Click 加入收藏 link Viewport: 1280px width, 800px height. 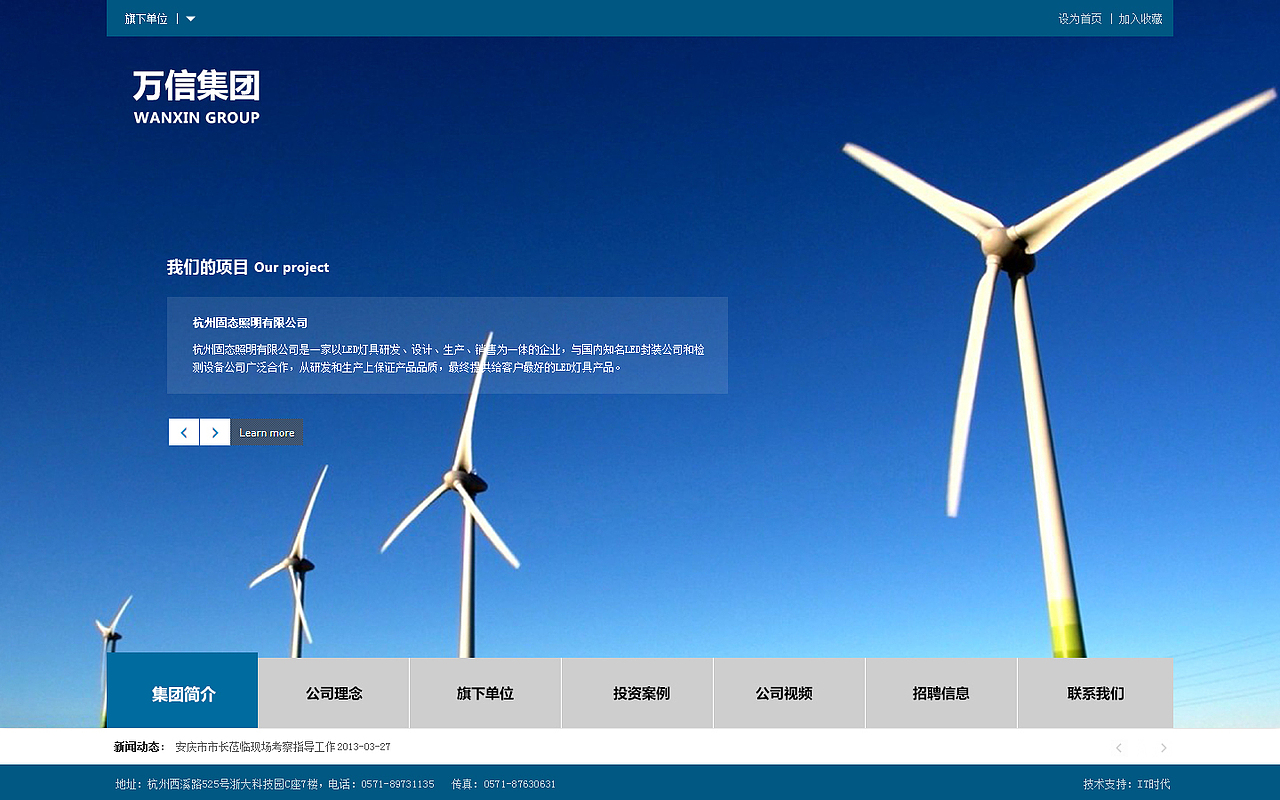[1140, 19]
